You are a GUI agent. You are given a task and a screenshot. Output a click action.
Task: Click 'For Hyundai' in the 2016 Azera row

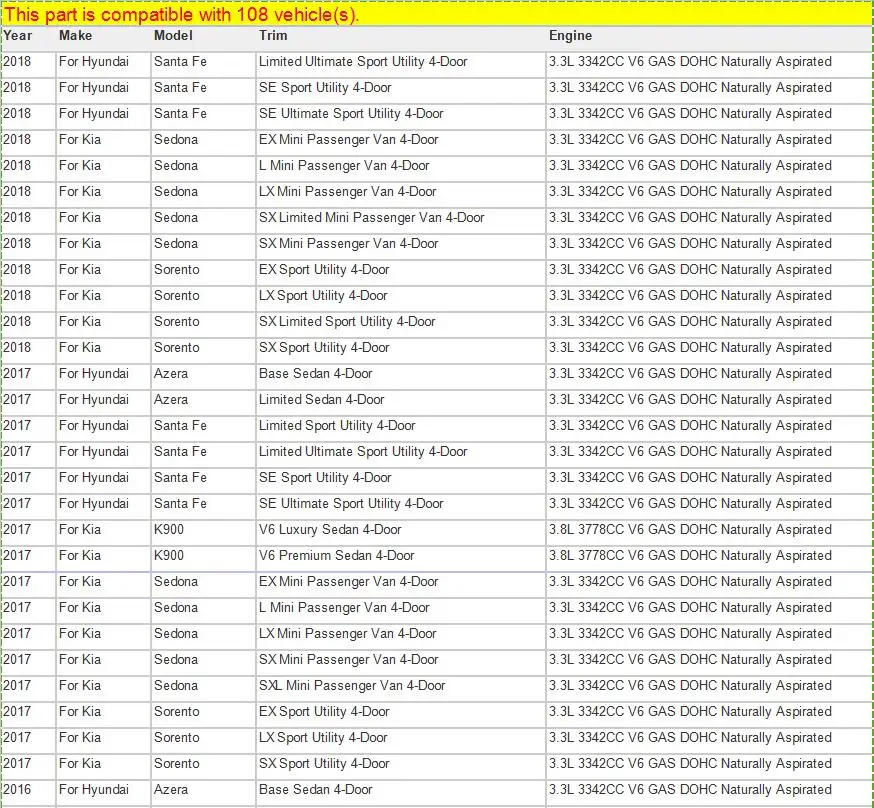pyautogui.click(x=94, y=790)
